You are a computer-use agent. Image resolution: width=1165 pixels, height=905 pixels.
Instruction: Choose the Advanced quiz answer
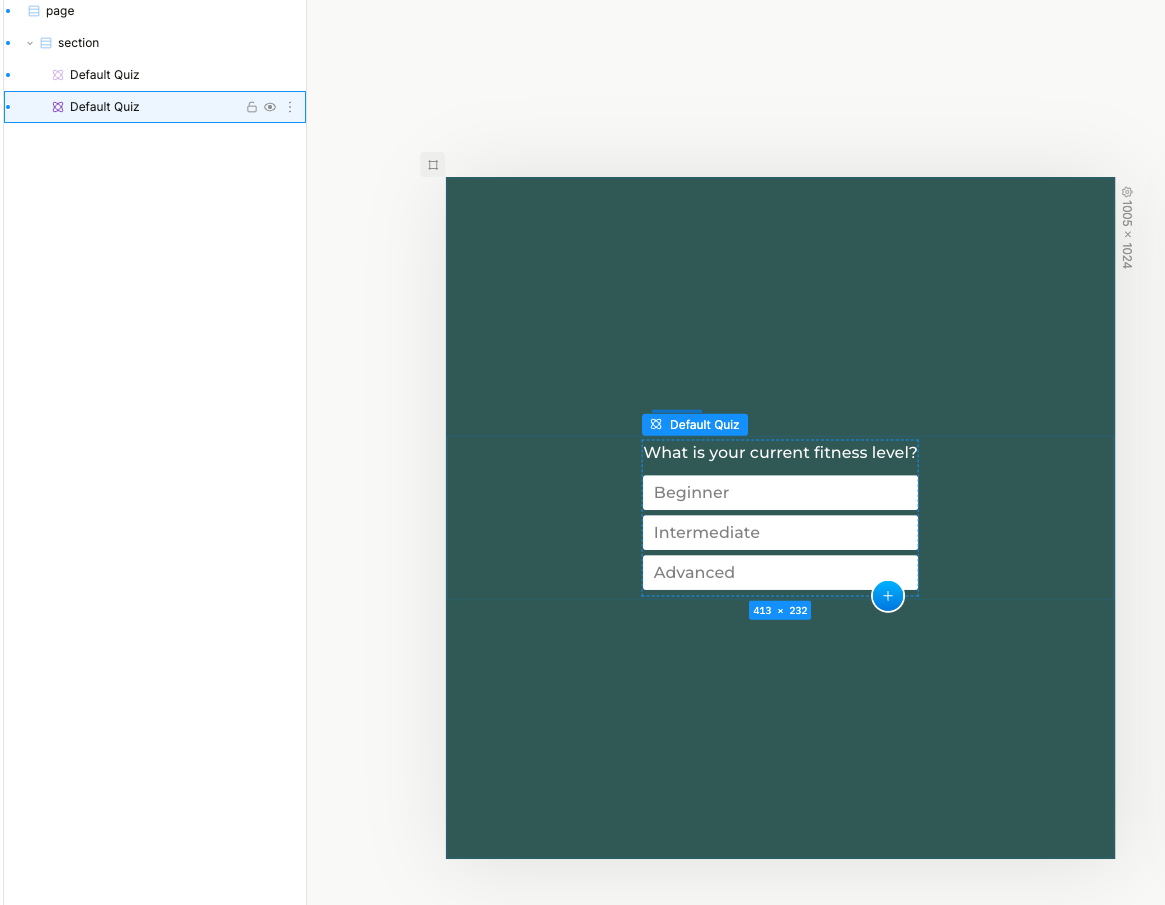click(779, 573)
